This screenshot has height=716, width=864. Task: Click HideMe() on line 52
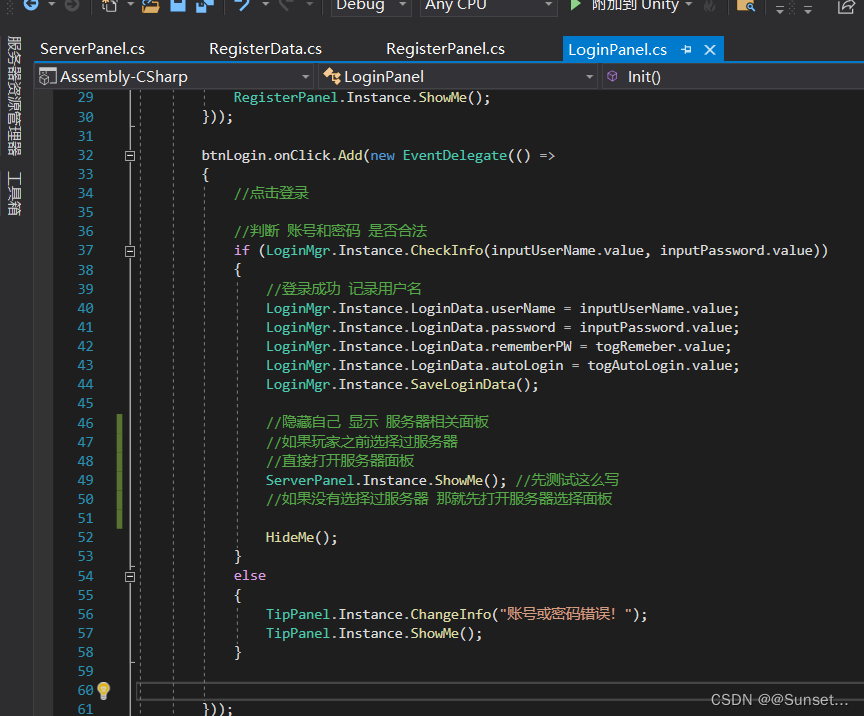tap(298, 537)
